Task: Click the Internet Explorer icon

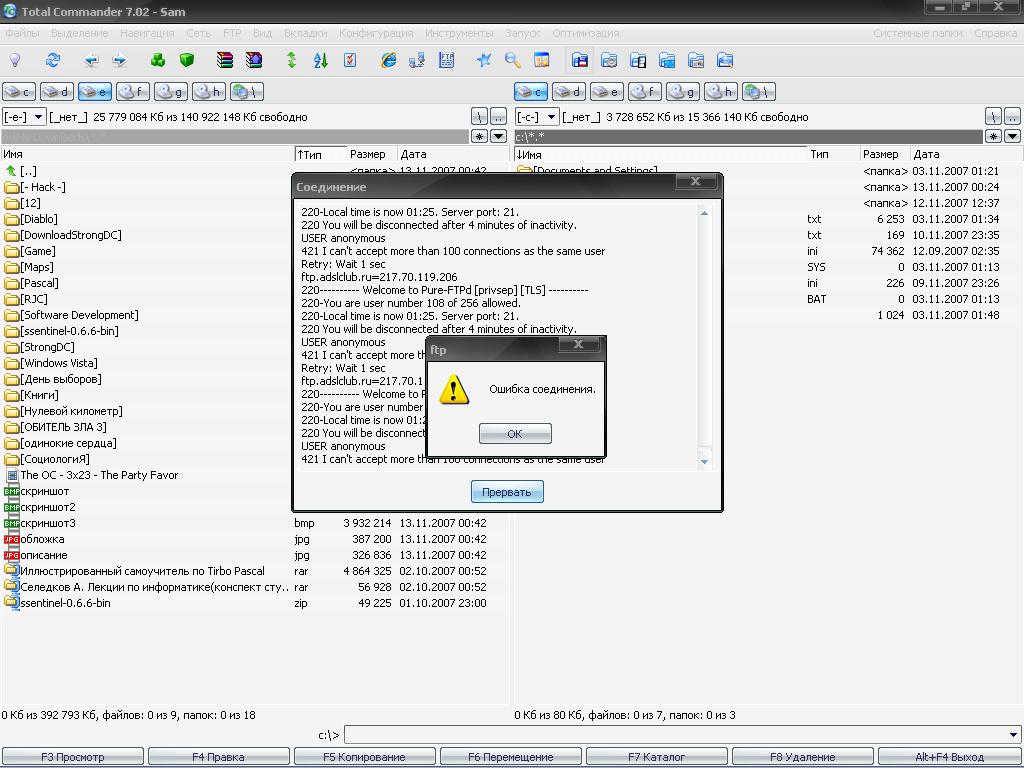Action: 389,61
